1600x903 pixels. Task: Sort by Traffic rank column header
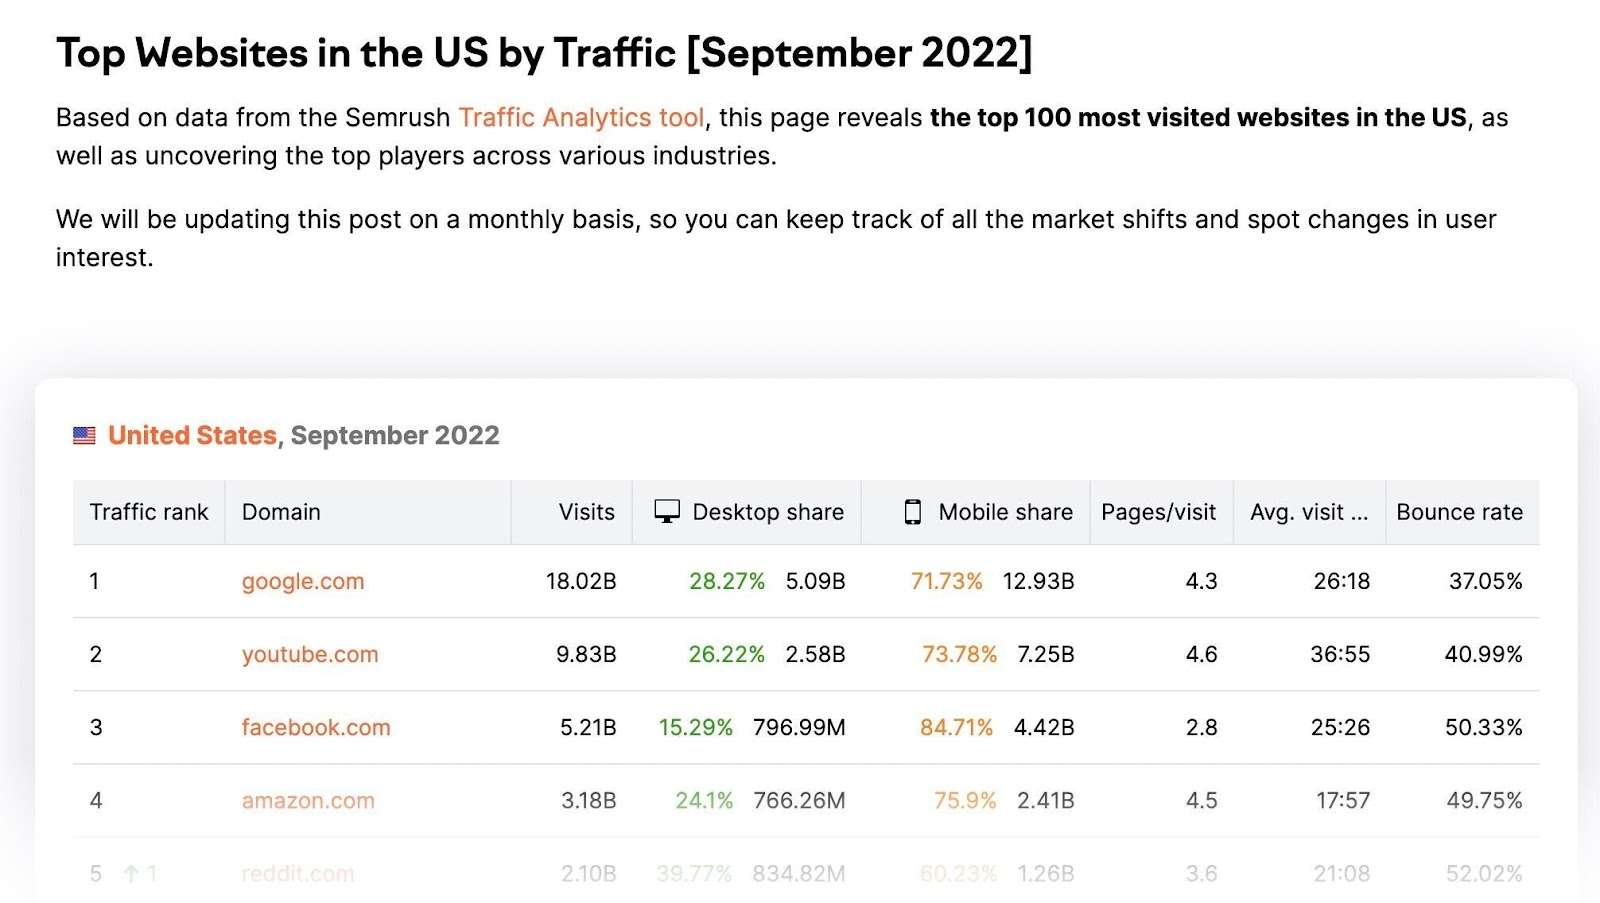(149, 512)
